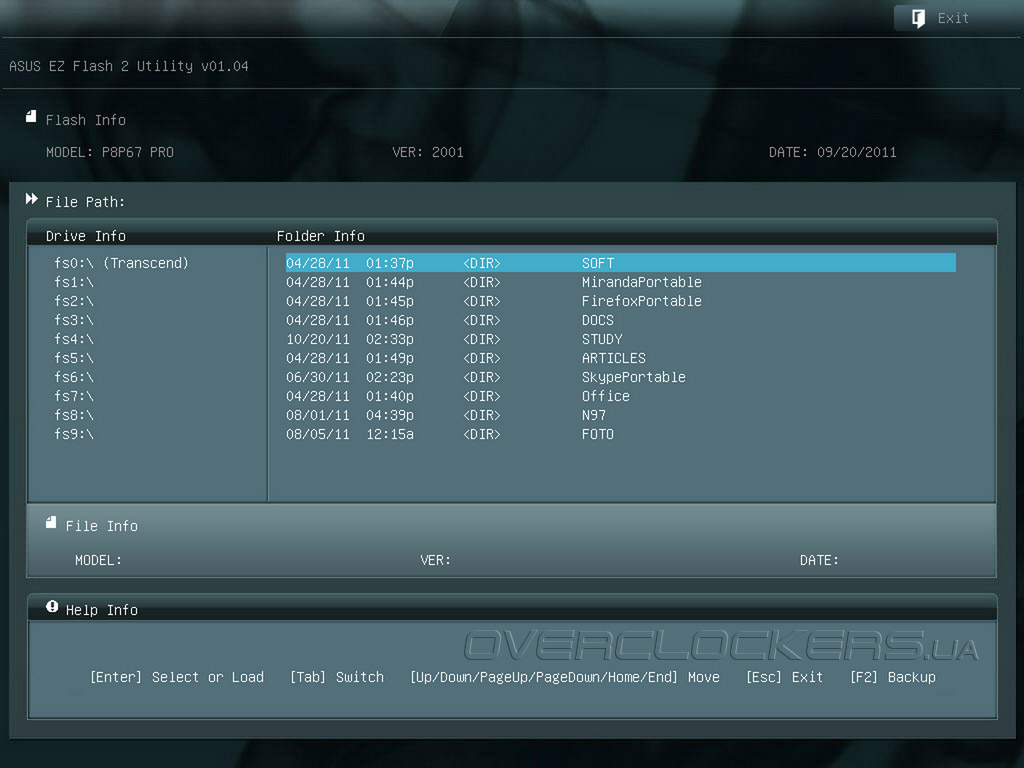
Task: Open the DOCS folder
Action: tap(620, 320)
